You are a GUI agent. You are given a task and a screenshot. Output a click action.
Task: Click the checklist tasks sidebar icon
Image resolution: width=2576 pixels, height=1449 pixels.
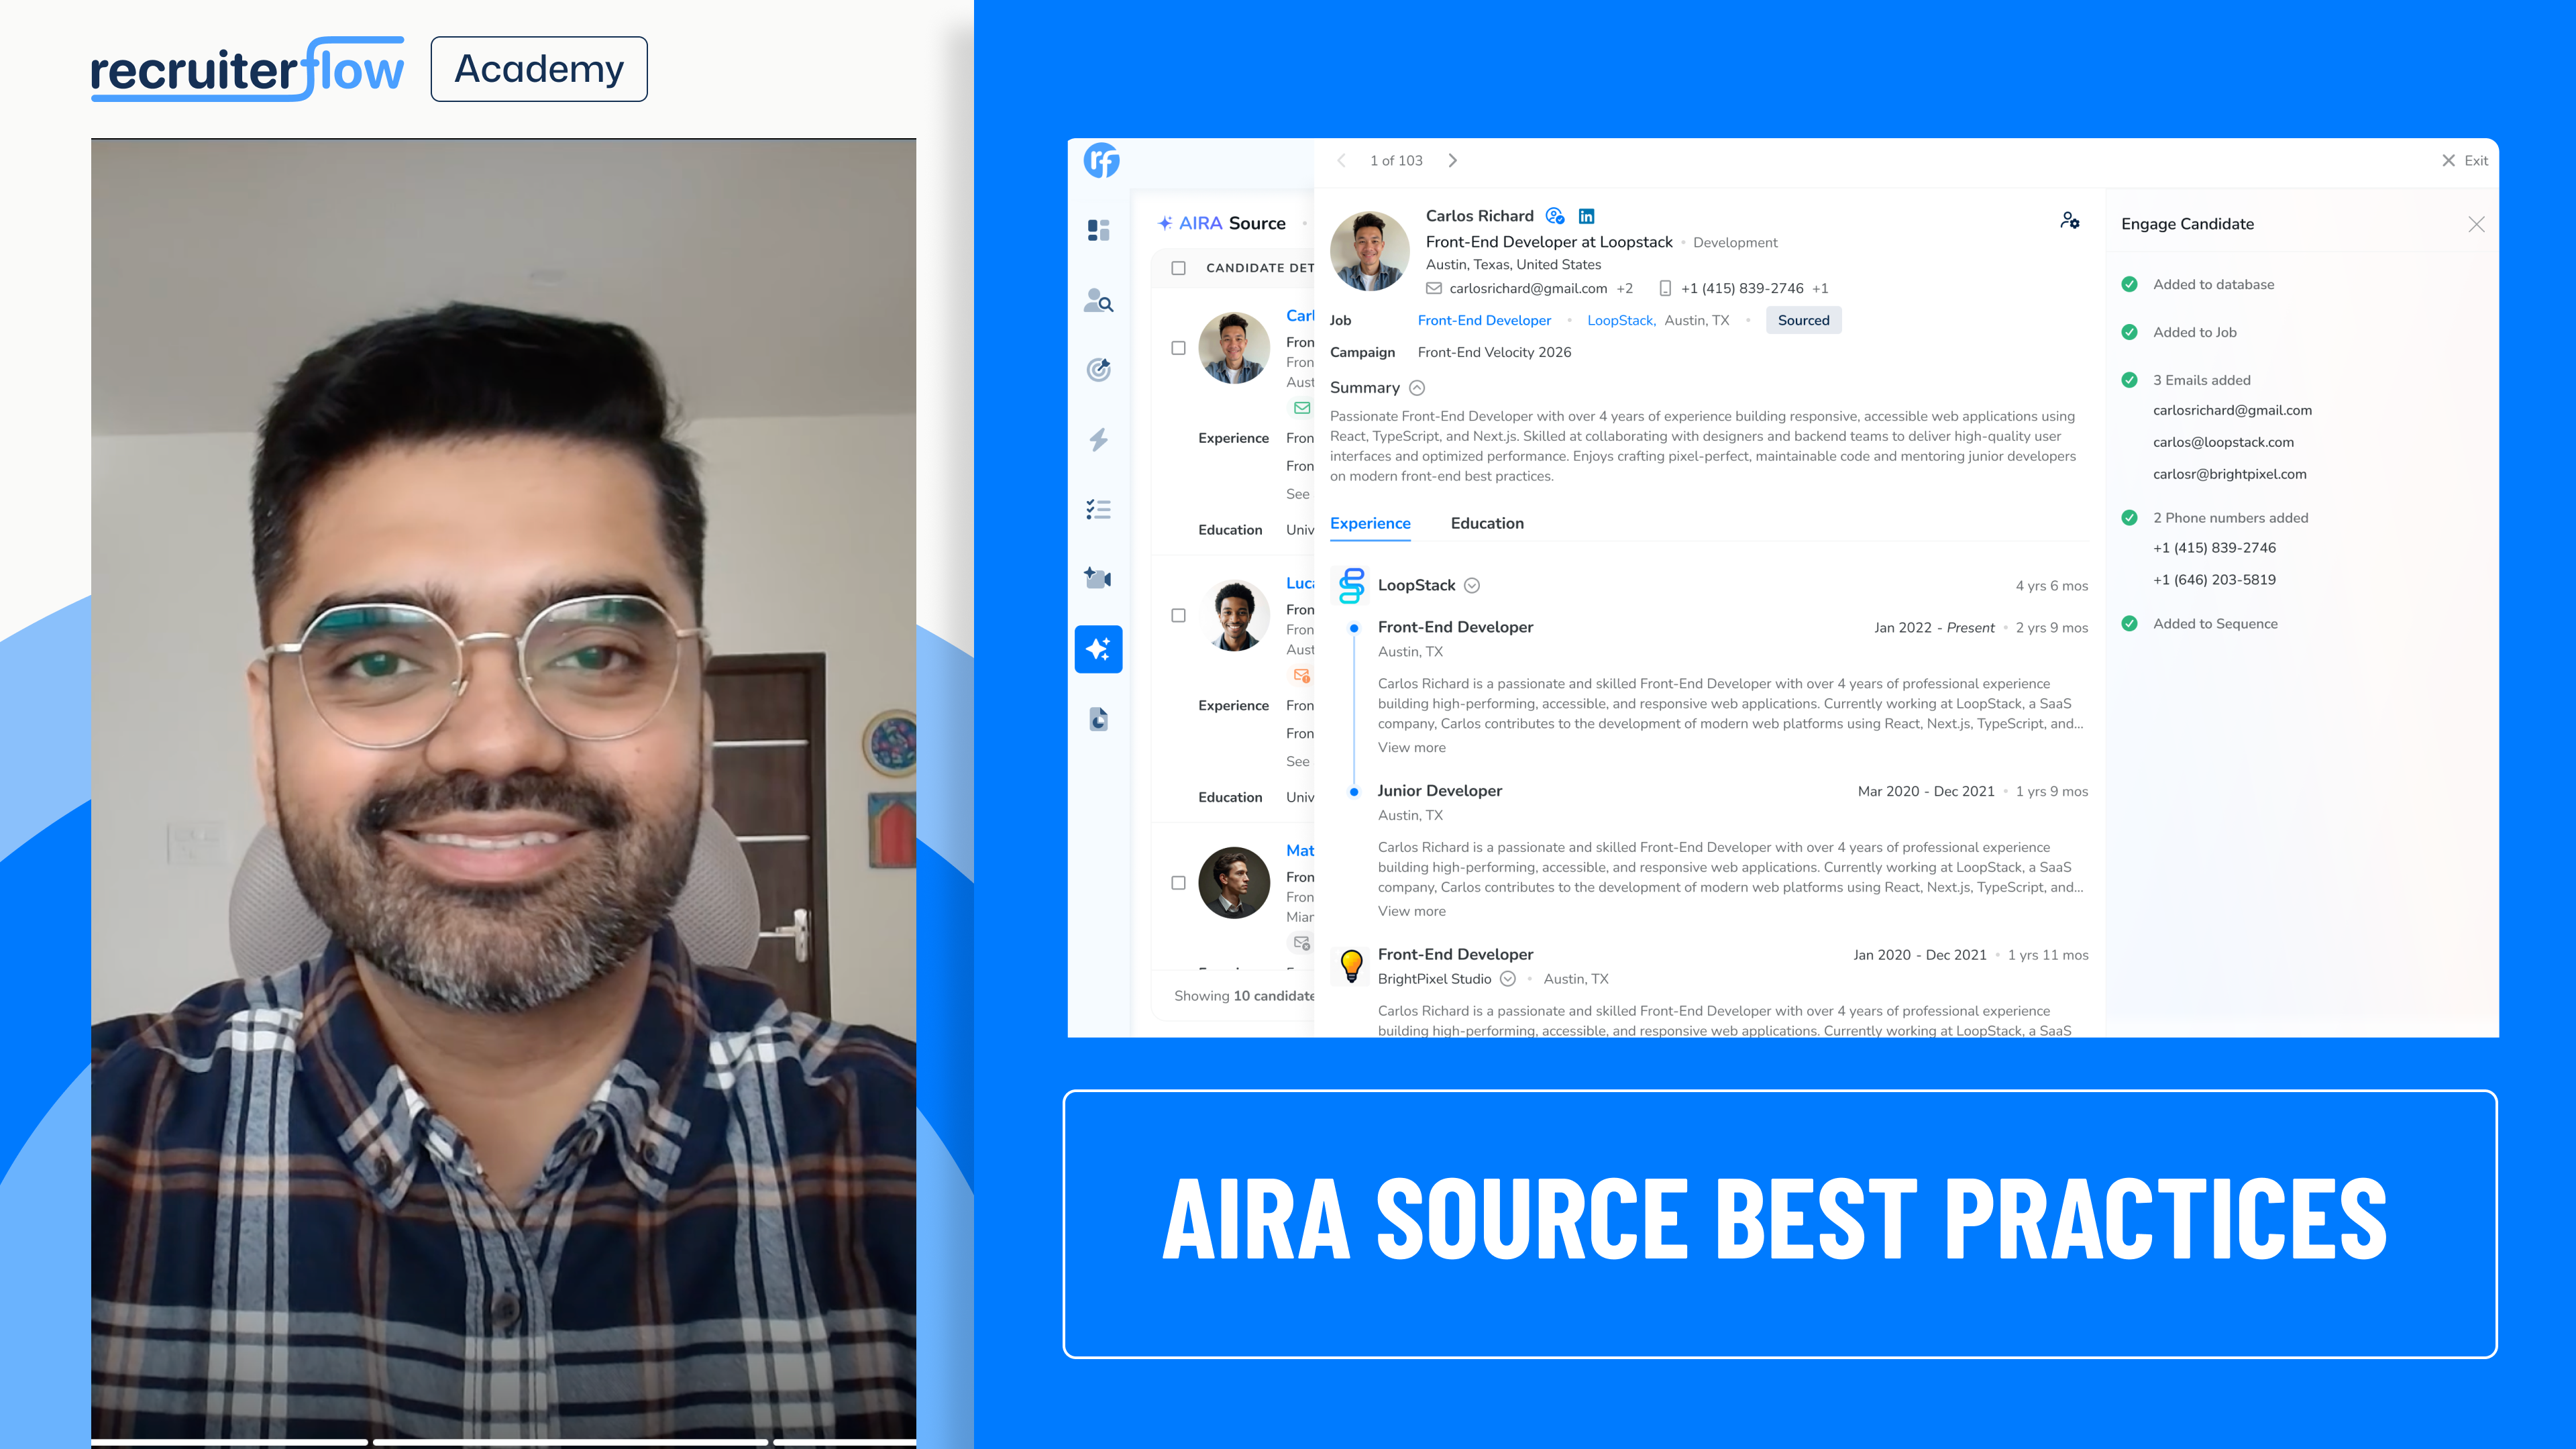coord(1098,509)
